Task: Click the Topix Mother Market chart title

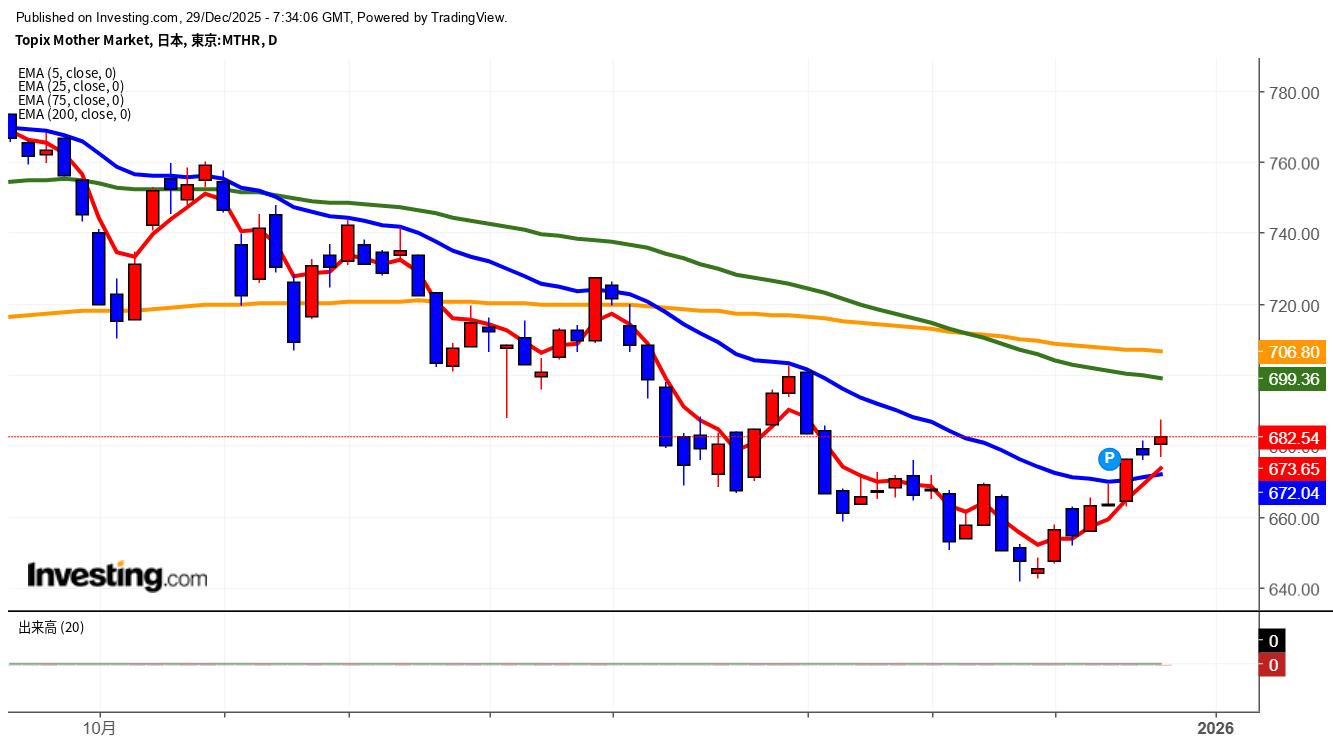Action: [146, 40]
